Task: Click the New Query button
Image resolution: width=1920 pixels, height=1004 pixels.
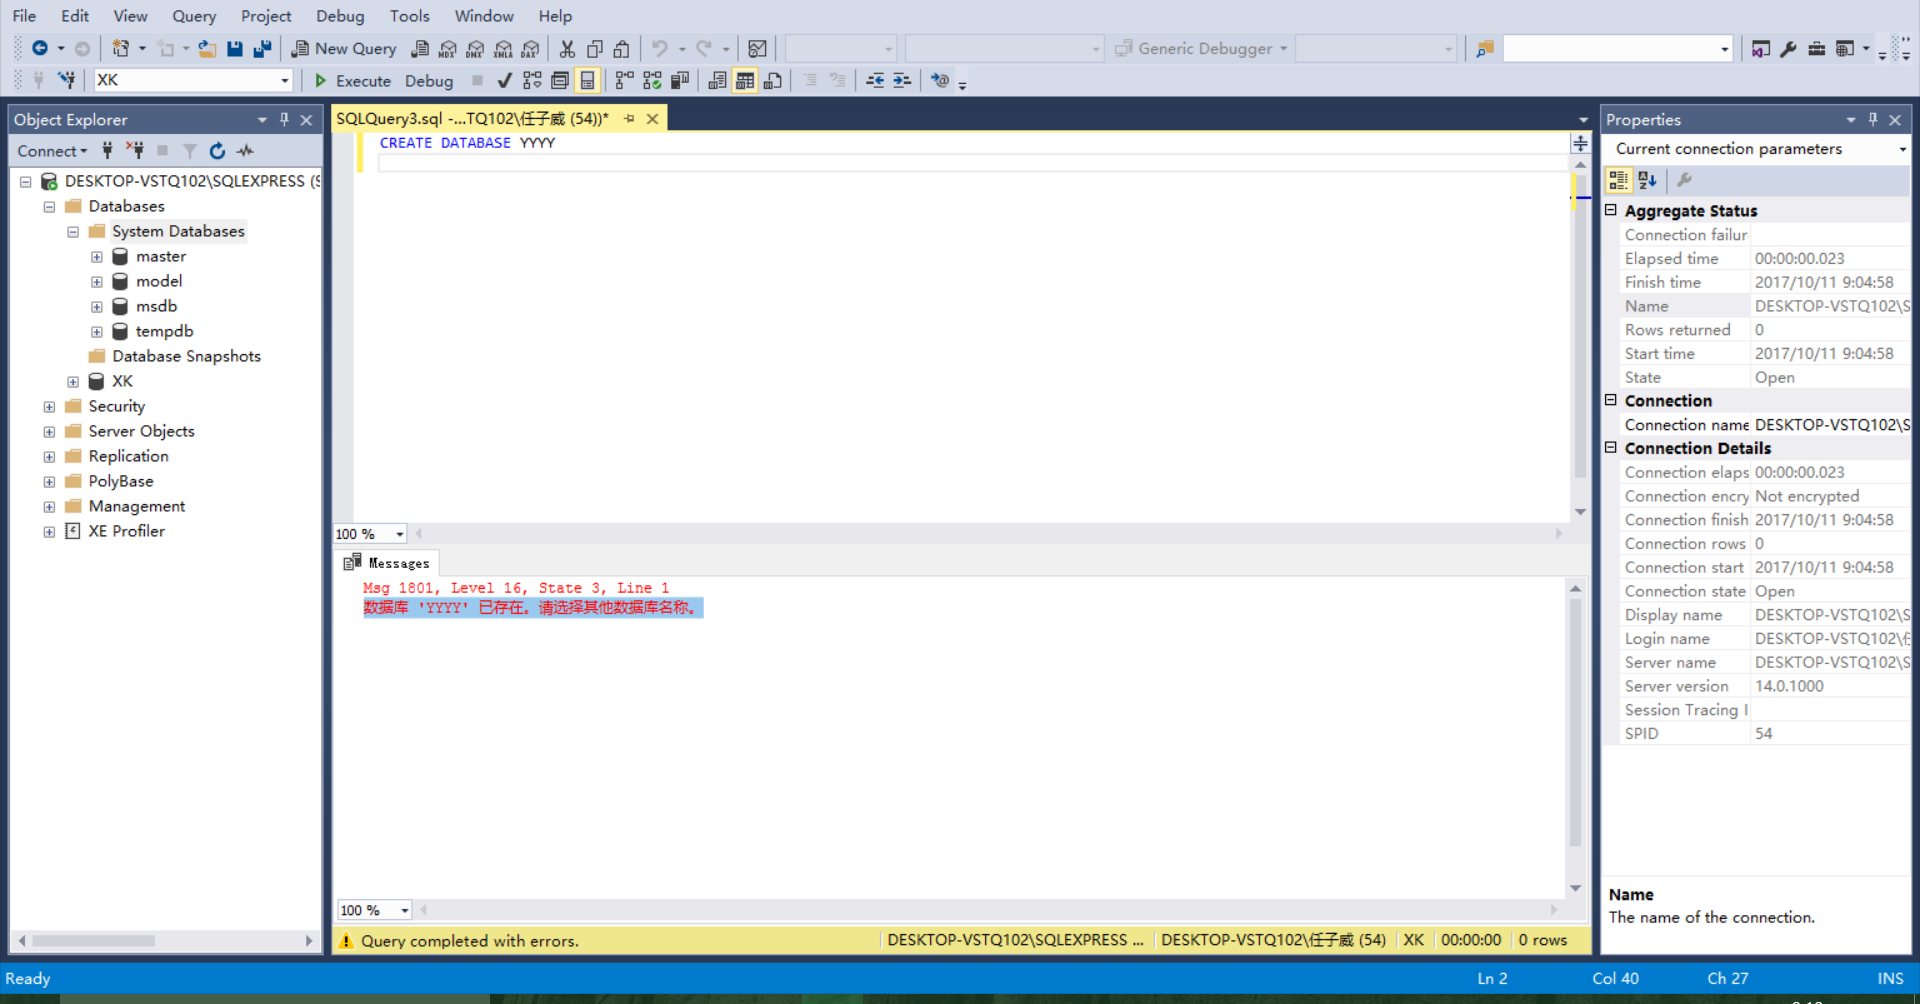Action: (x=343, y=48)
